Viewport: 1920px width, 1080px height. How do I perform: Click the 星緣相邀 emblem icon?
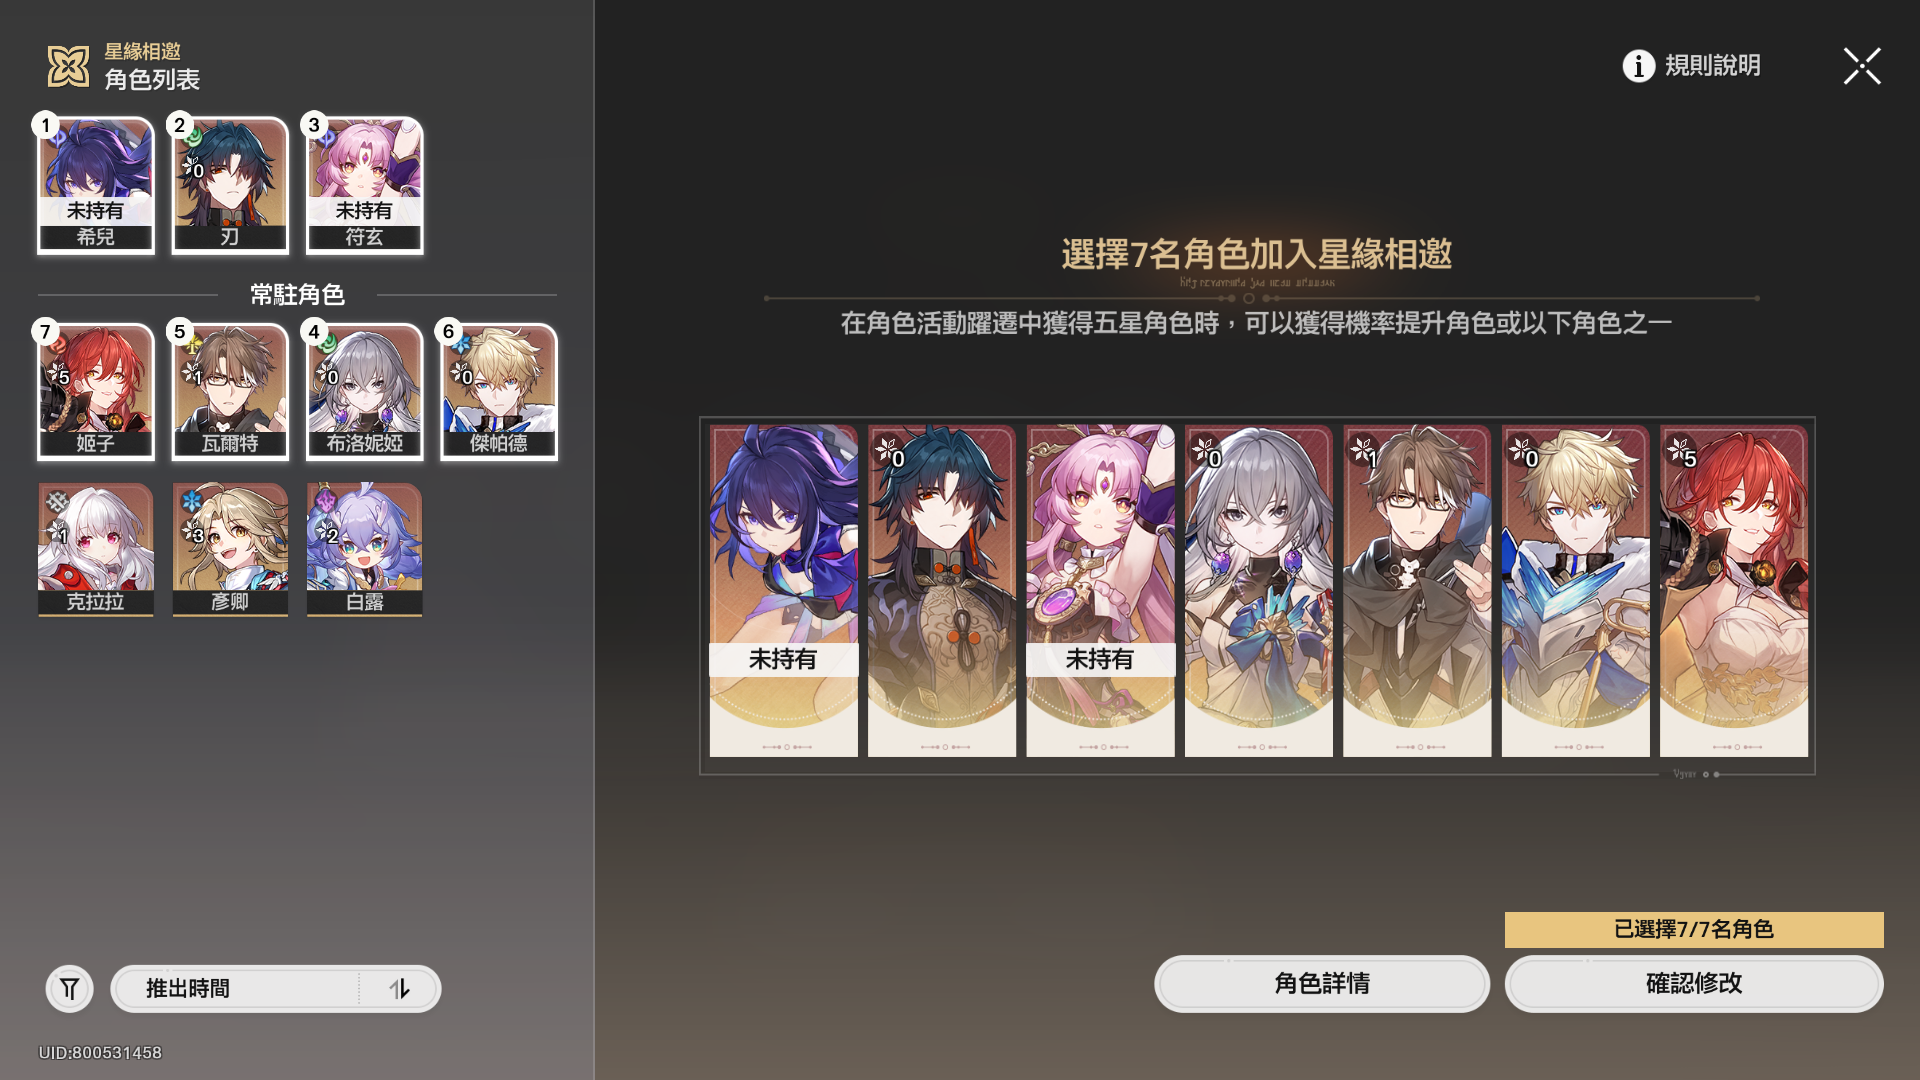[x=69, y=66]
